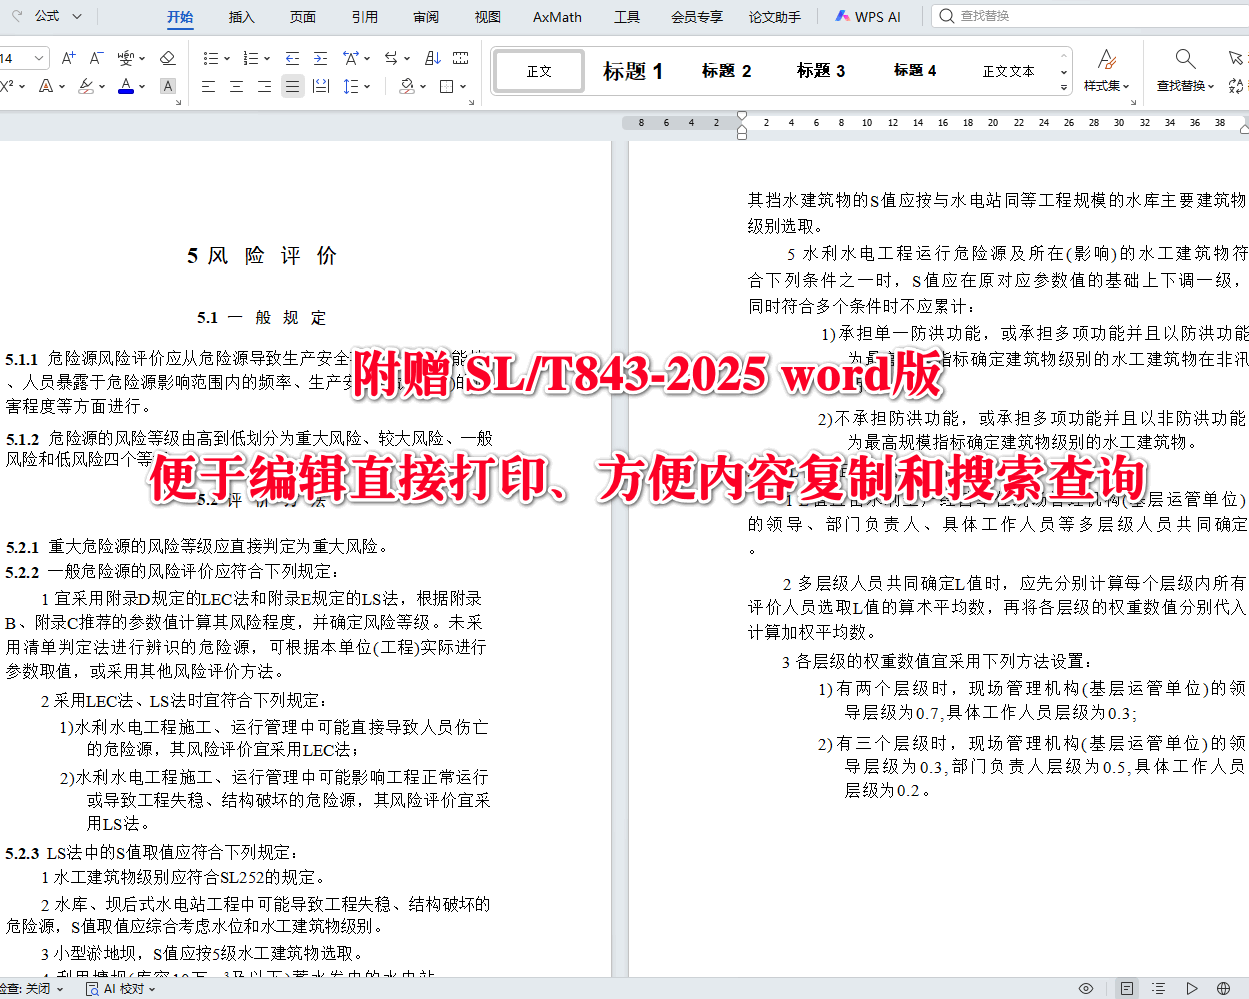Image resolution: width=1249 pixels, height=999 pixels.
Task: Select the justify alignment icon
Action: point(292,86)
